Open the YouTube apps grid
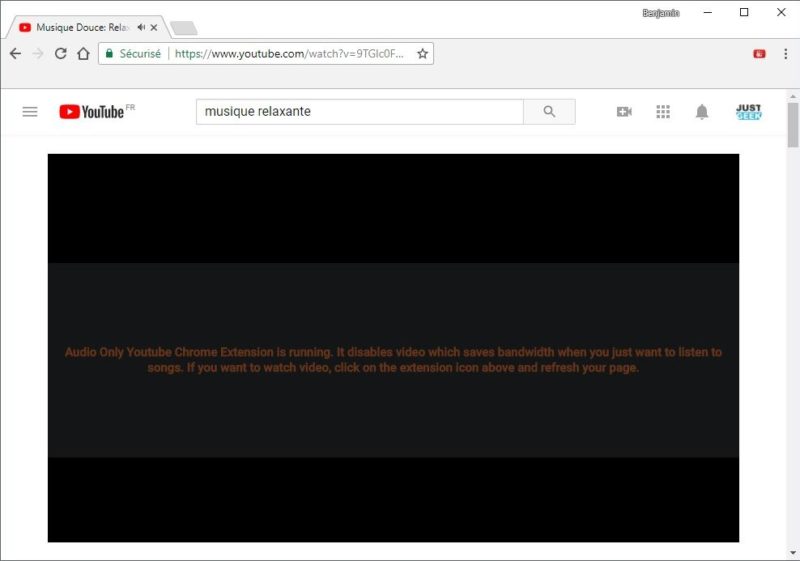 [x=663, y=112]
